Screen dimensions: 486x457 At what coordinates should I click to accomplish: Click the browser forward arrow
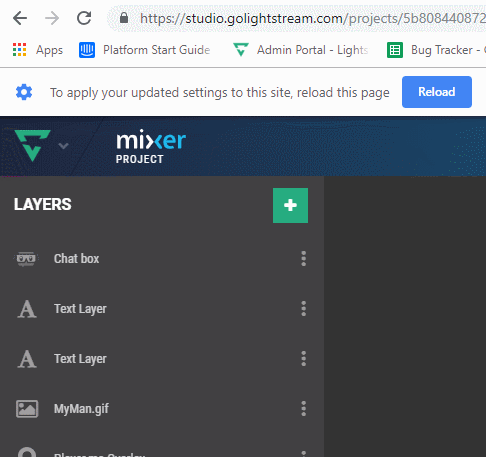point(52,18)
